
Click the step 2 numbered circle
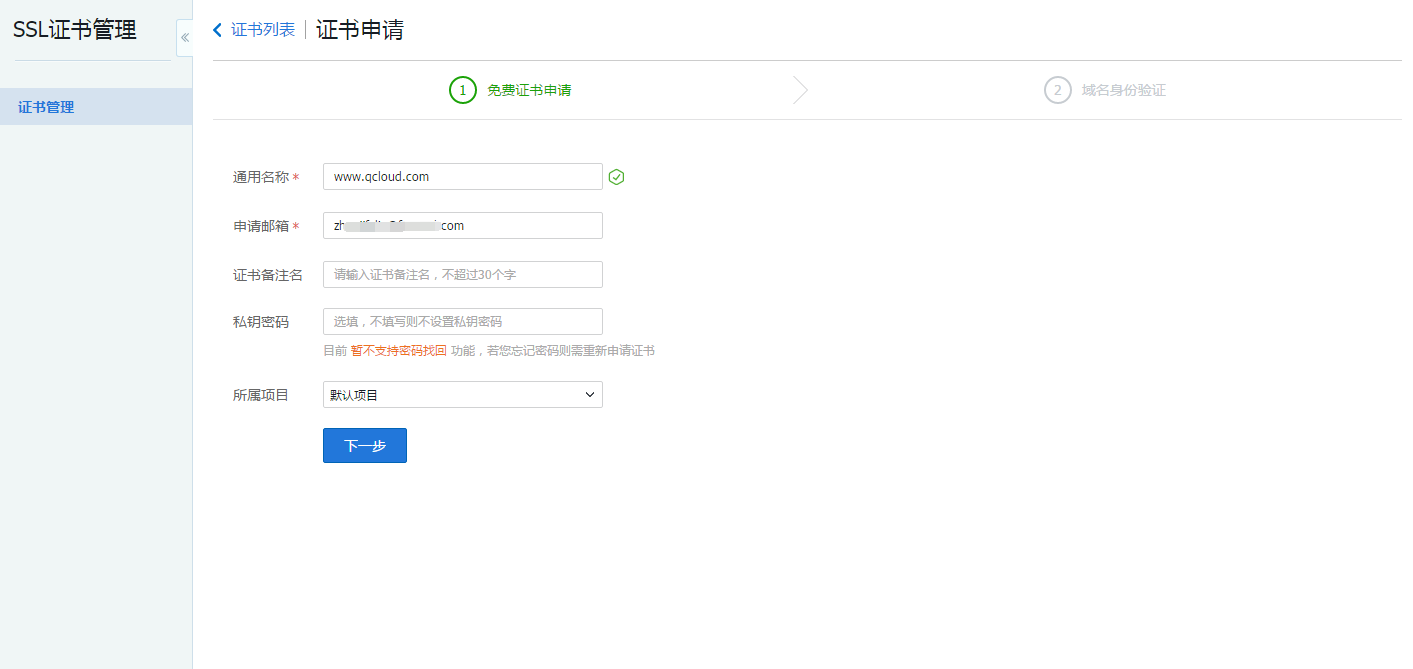tap(1057, 90)
